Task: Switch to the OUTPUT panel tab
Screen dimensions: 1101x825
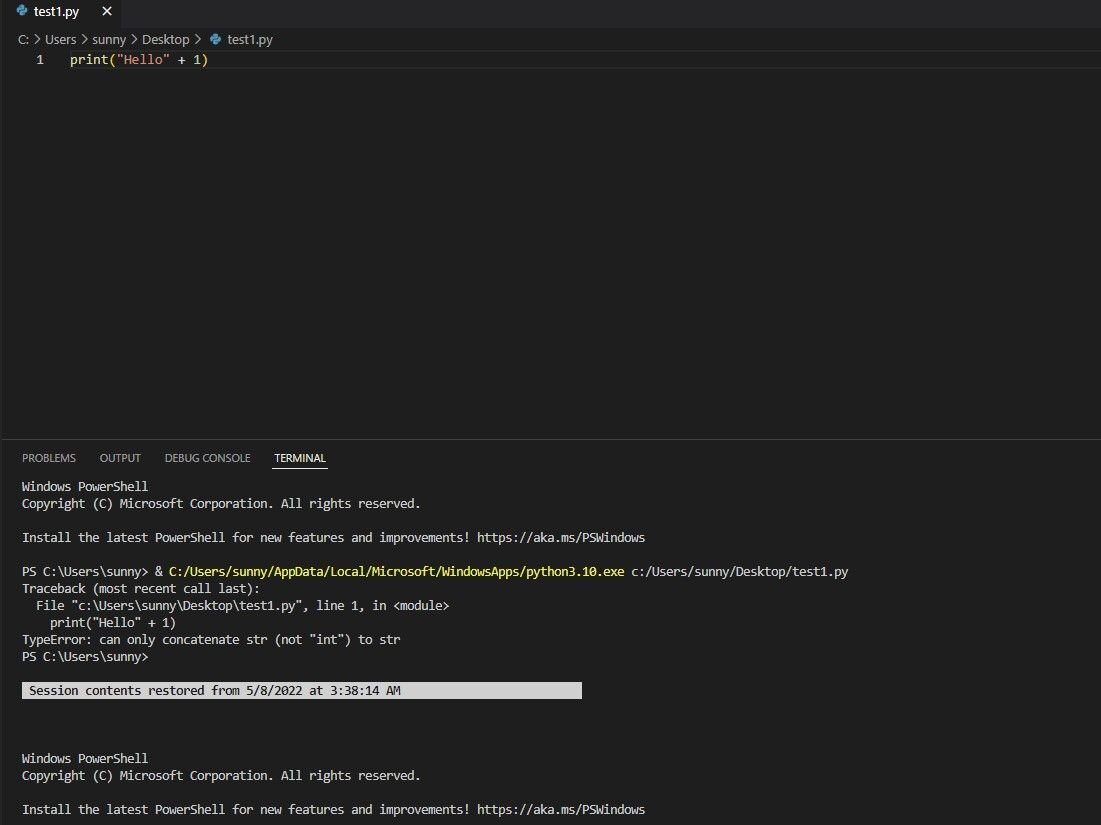Action: [120, 458]
